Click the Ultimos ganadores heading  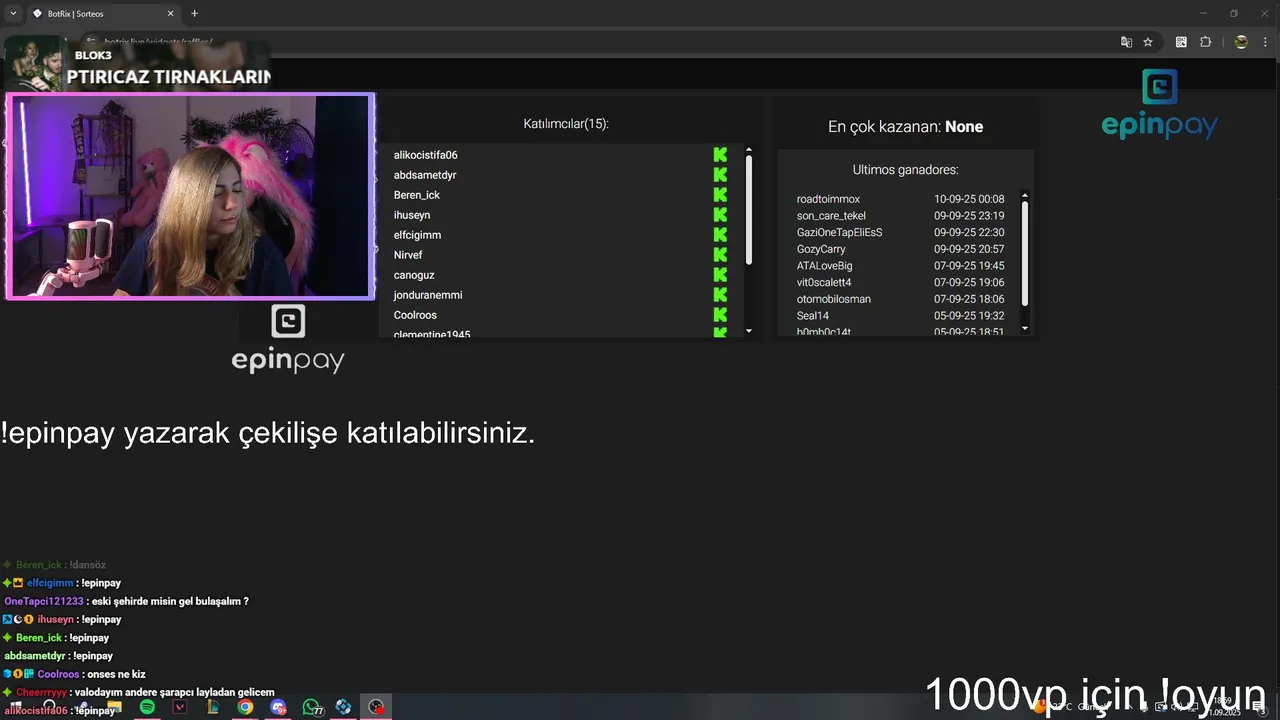tap(905, 170)
